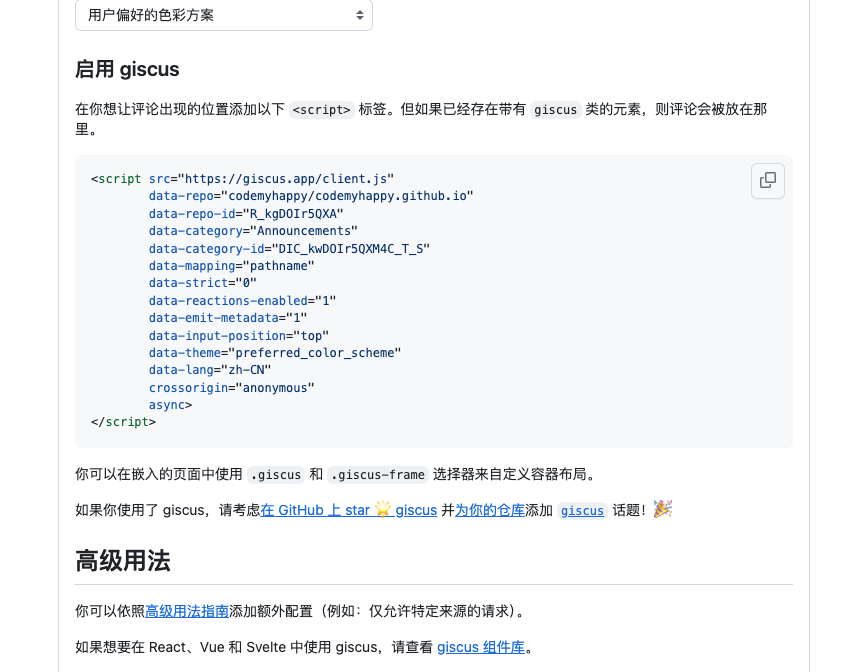Click the .giscus inline selector code

[x=276, y=474]
